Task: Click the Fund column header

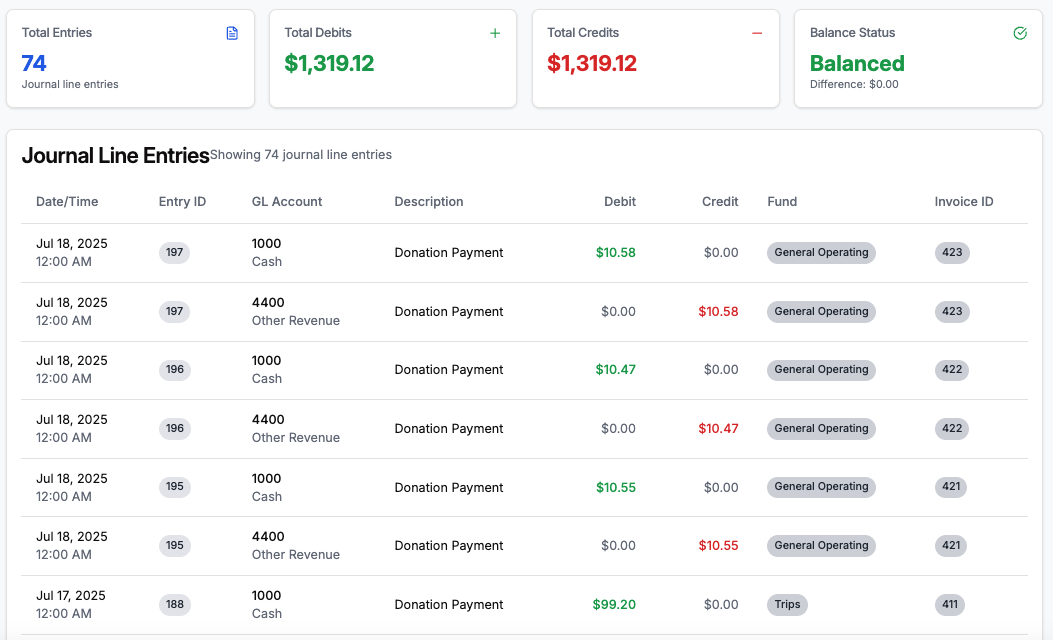Action: 782,201
